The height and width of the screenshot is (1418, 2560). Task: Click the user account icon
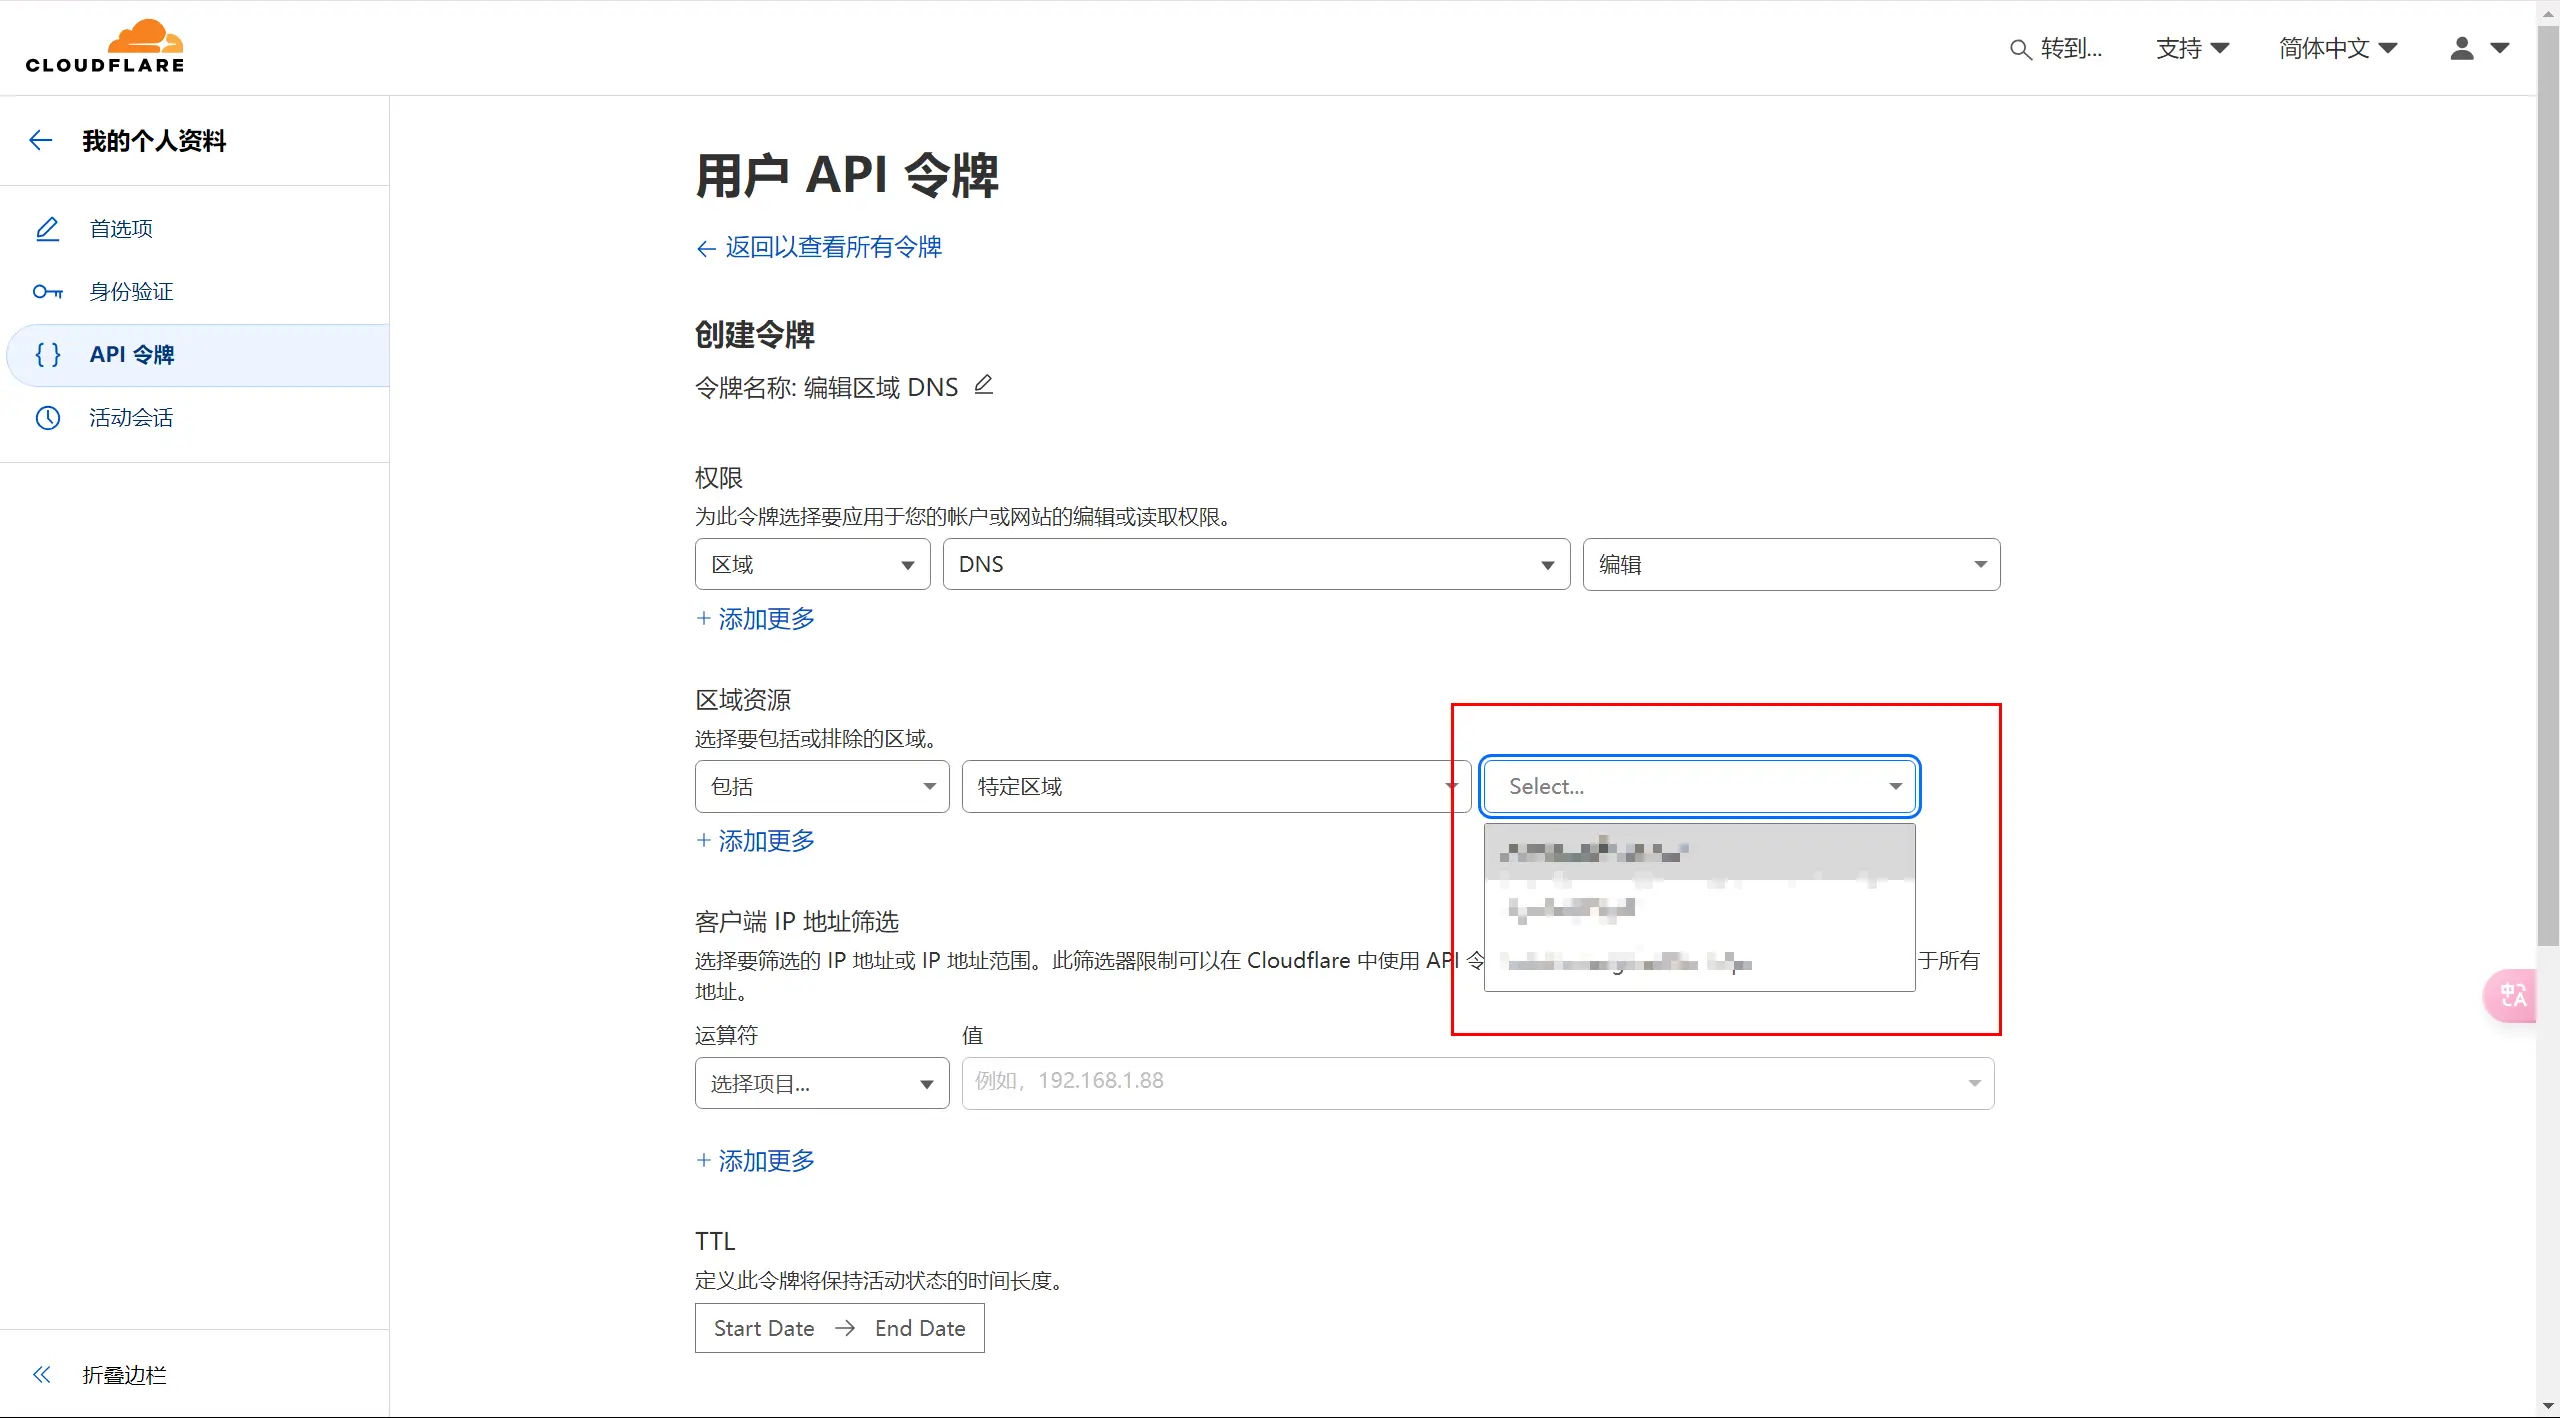[x=2462, y=48]
